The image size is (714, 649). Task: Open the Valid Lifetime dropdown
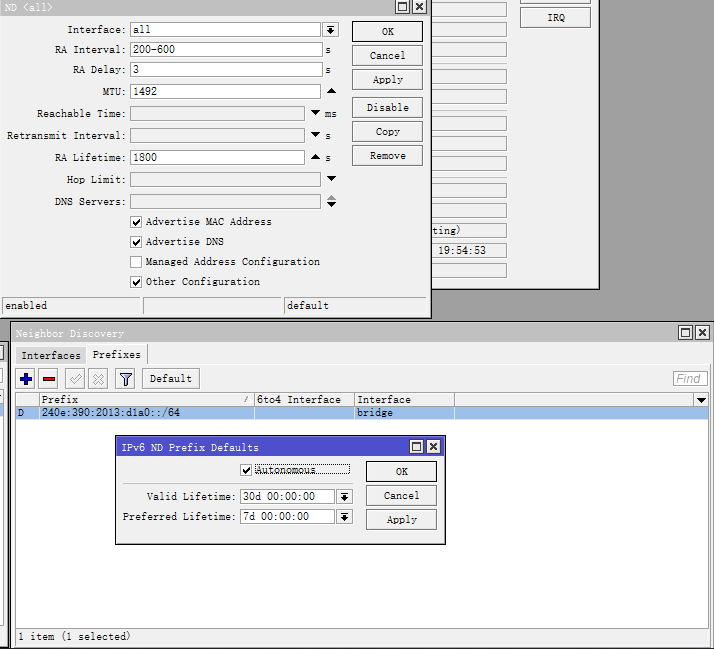(x=344, y=497)
